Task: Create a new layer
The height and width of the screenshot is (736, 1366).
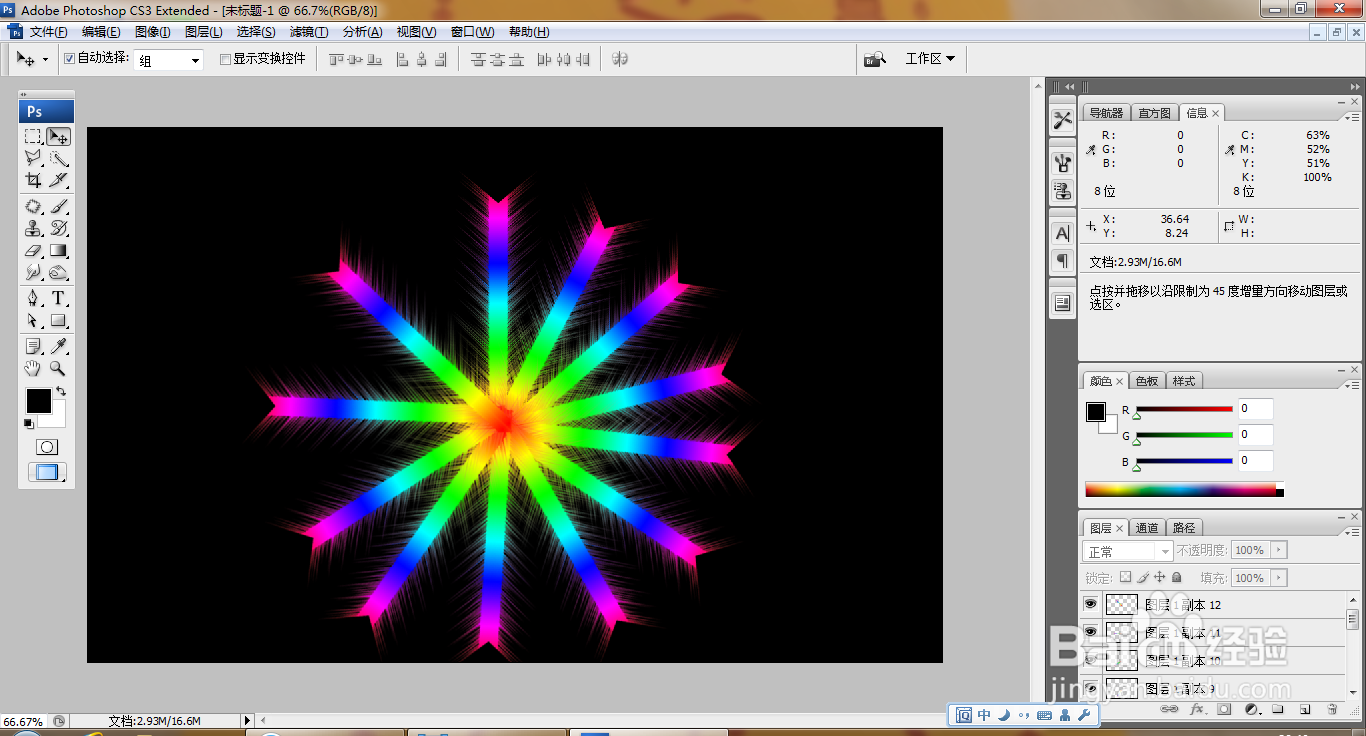Action: tap(1305, 709)
